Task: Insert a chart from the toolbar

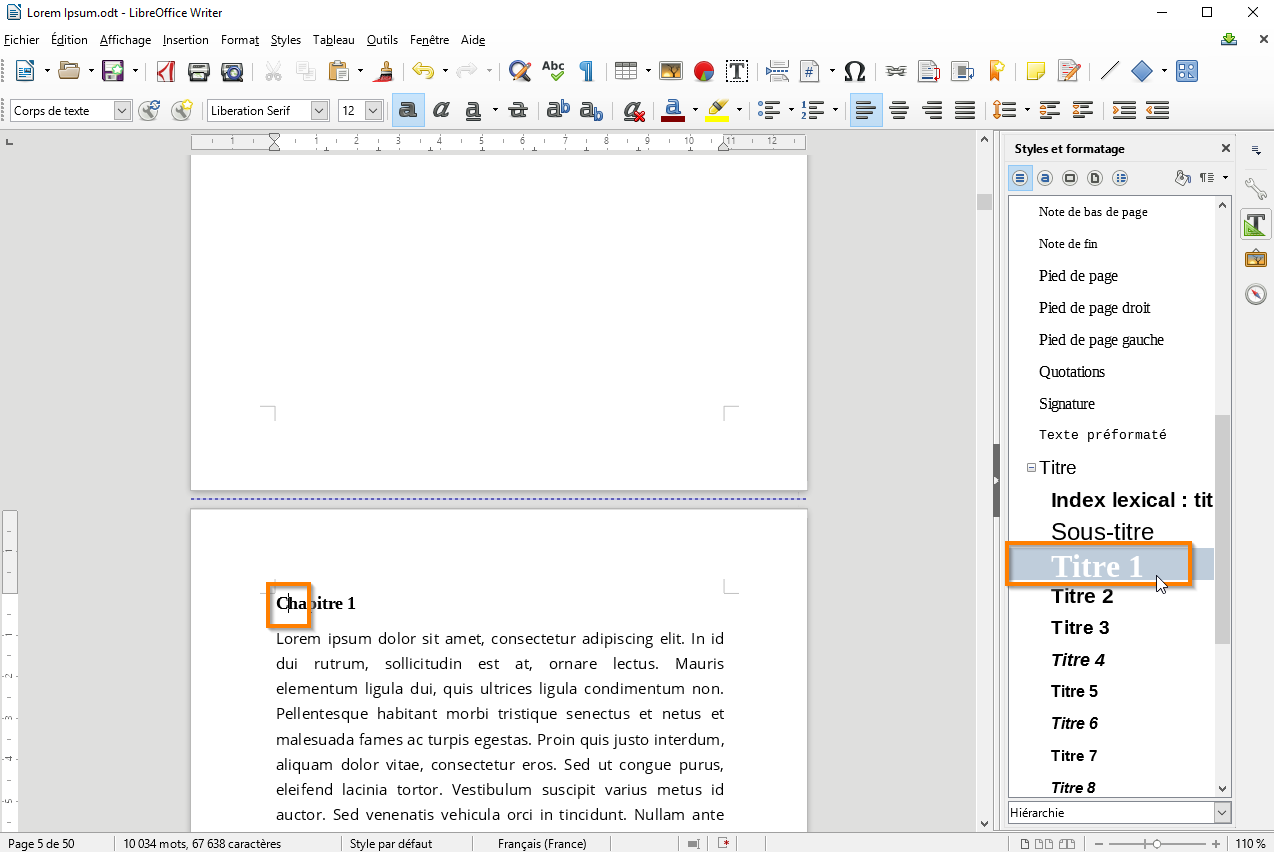Action: (x=704, y=71)
